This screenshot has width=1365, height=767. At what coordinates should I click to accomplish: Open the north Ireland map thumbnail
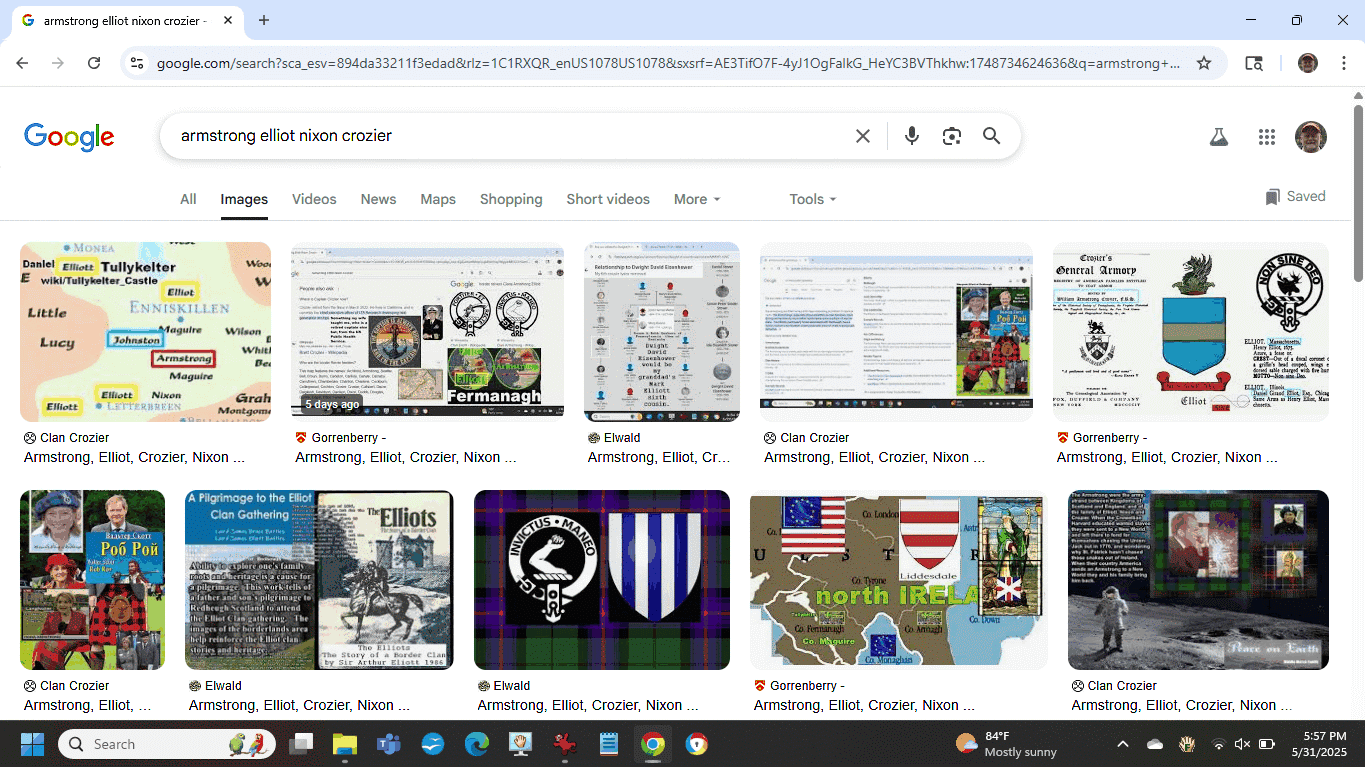[x=899, y=580]
